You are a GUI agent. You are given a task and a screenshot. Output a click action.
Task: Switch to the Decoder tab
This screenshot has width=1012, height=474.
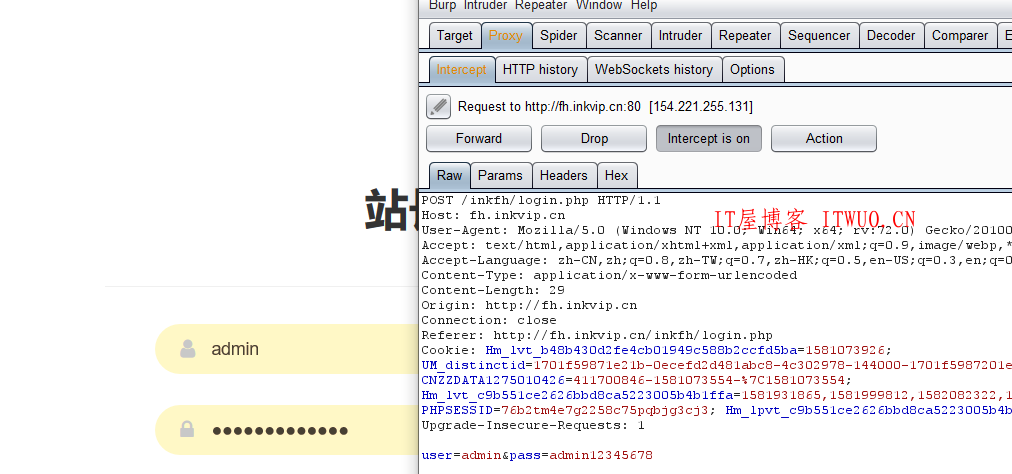click(891, 36)
